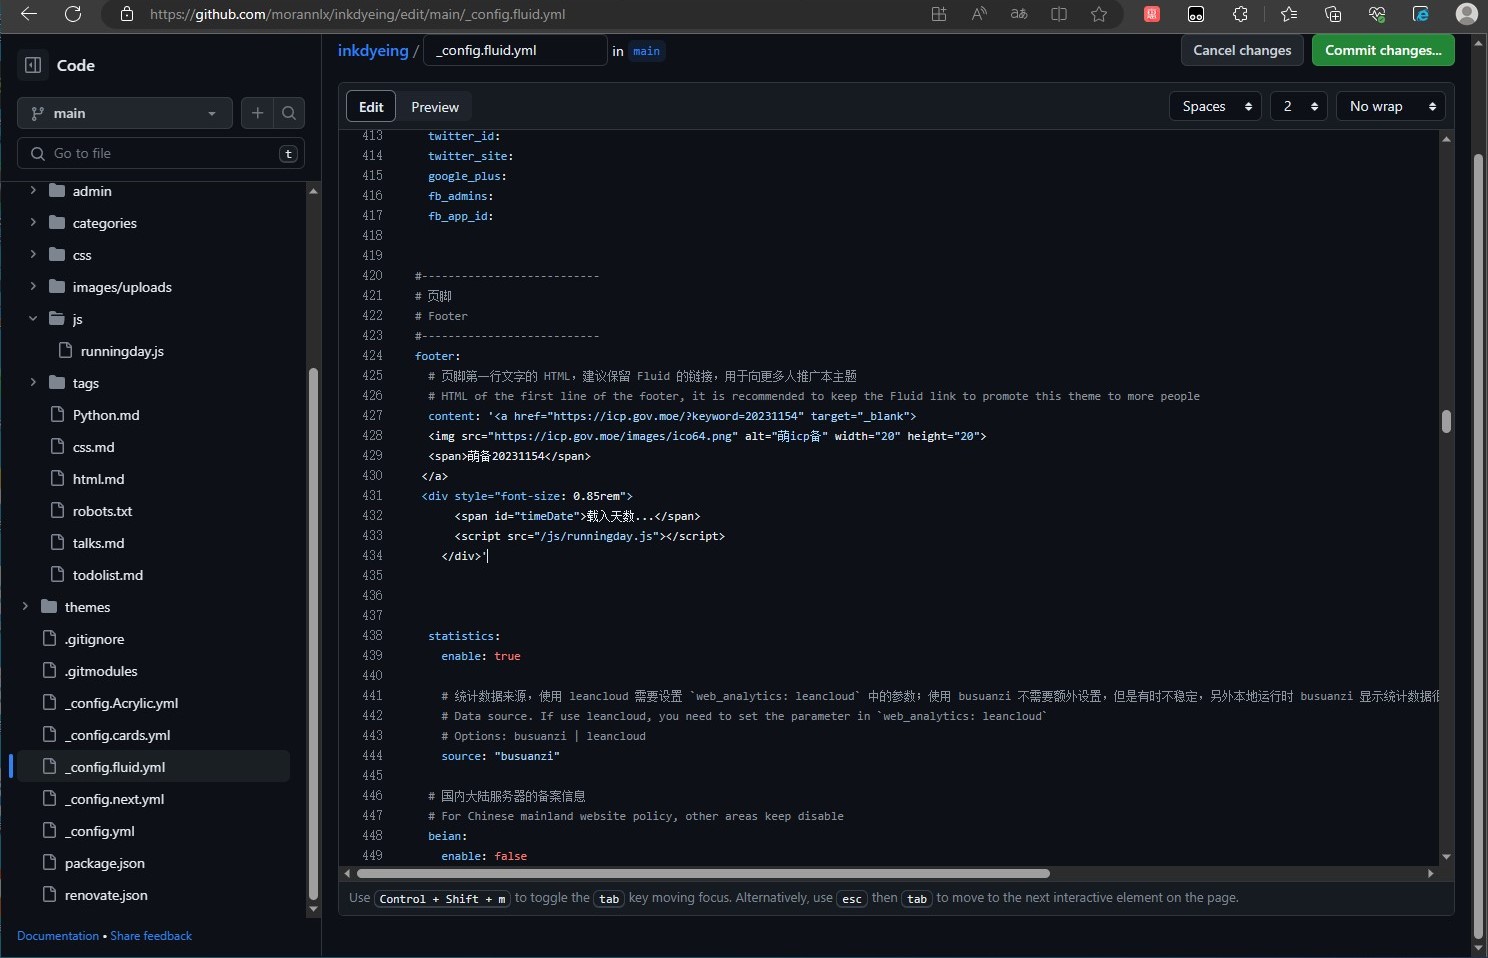The height and width of the screenshot is (958, 1488).
Task: Open .gitignore file
Action: click(95, 639)
